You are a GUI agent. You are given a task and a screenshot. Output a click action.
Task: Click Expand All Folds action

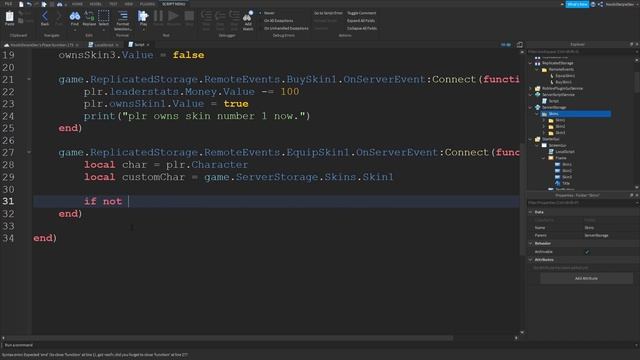(361, 21)
